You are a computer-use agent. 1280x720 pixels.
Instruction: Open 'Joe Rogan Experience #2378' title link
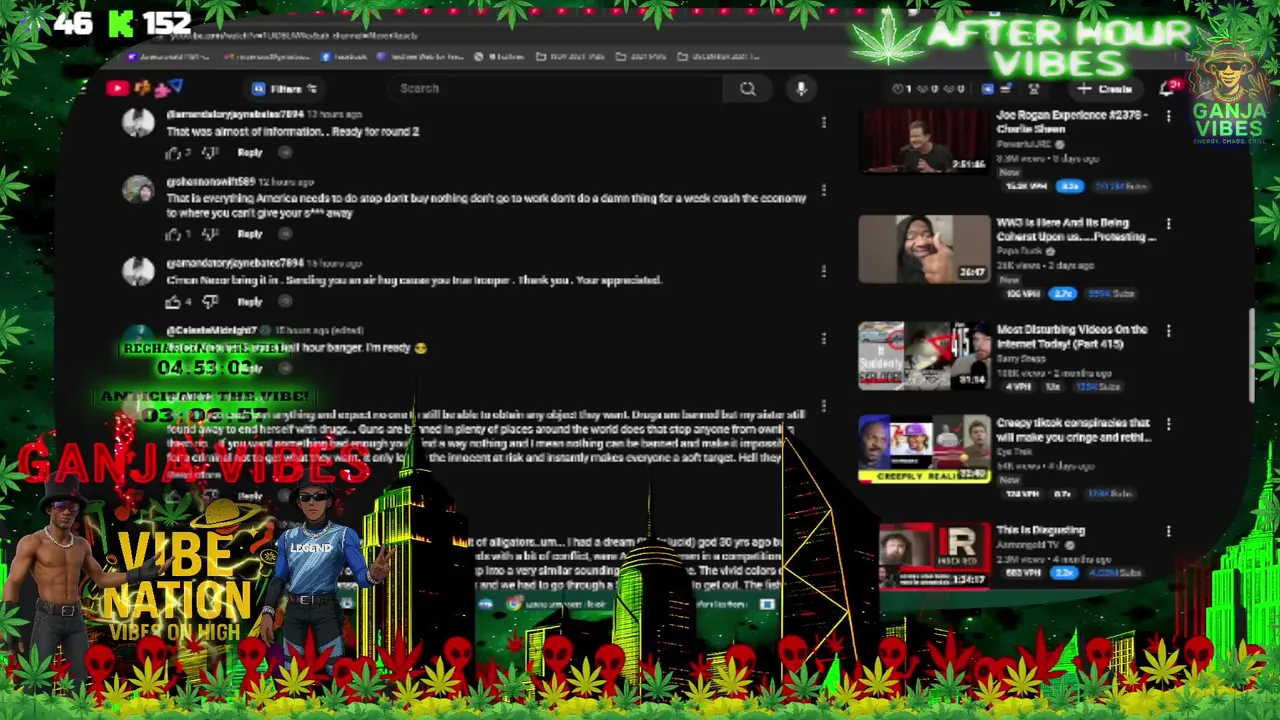pyautogui.click(x=1071, y=122)
